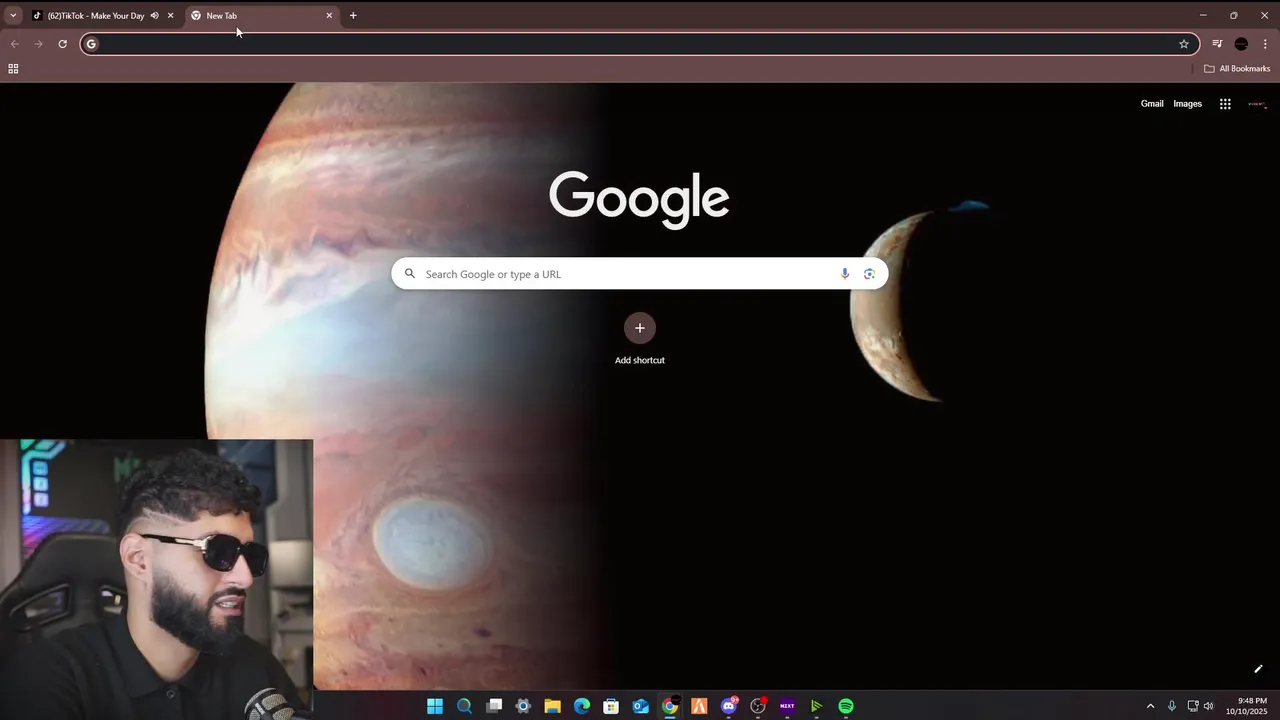
Task: Open the Windows Start menu
Action: tap(435, 706)
